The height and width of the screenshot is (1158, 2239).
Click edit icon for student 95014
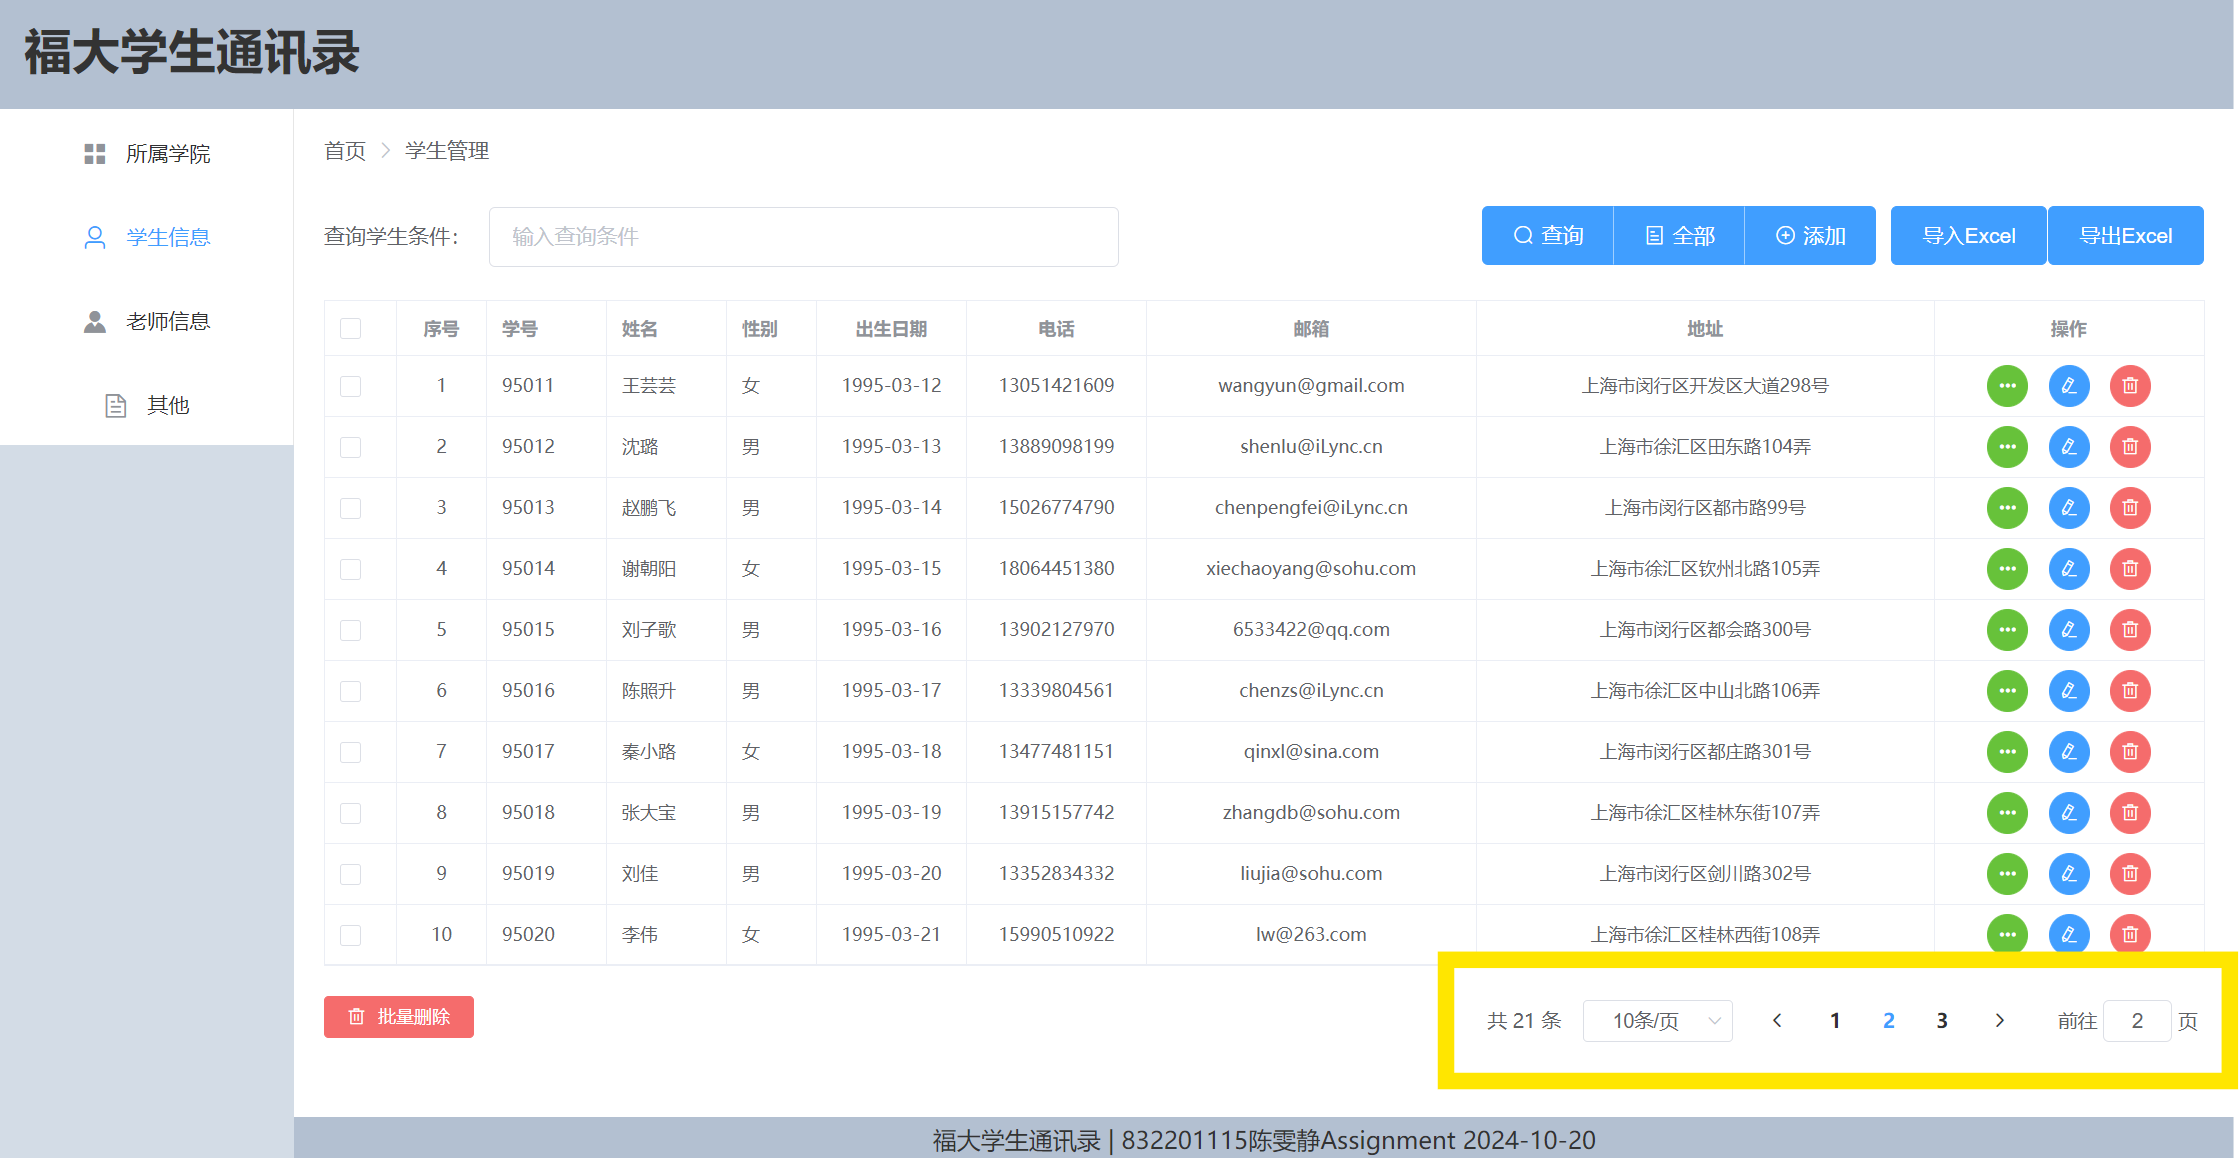(x=2069, y=569)
